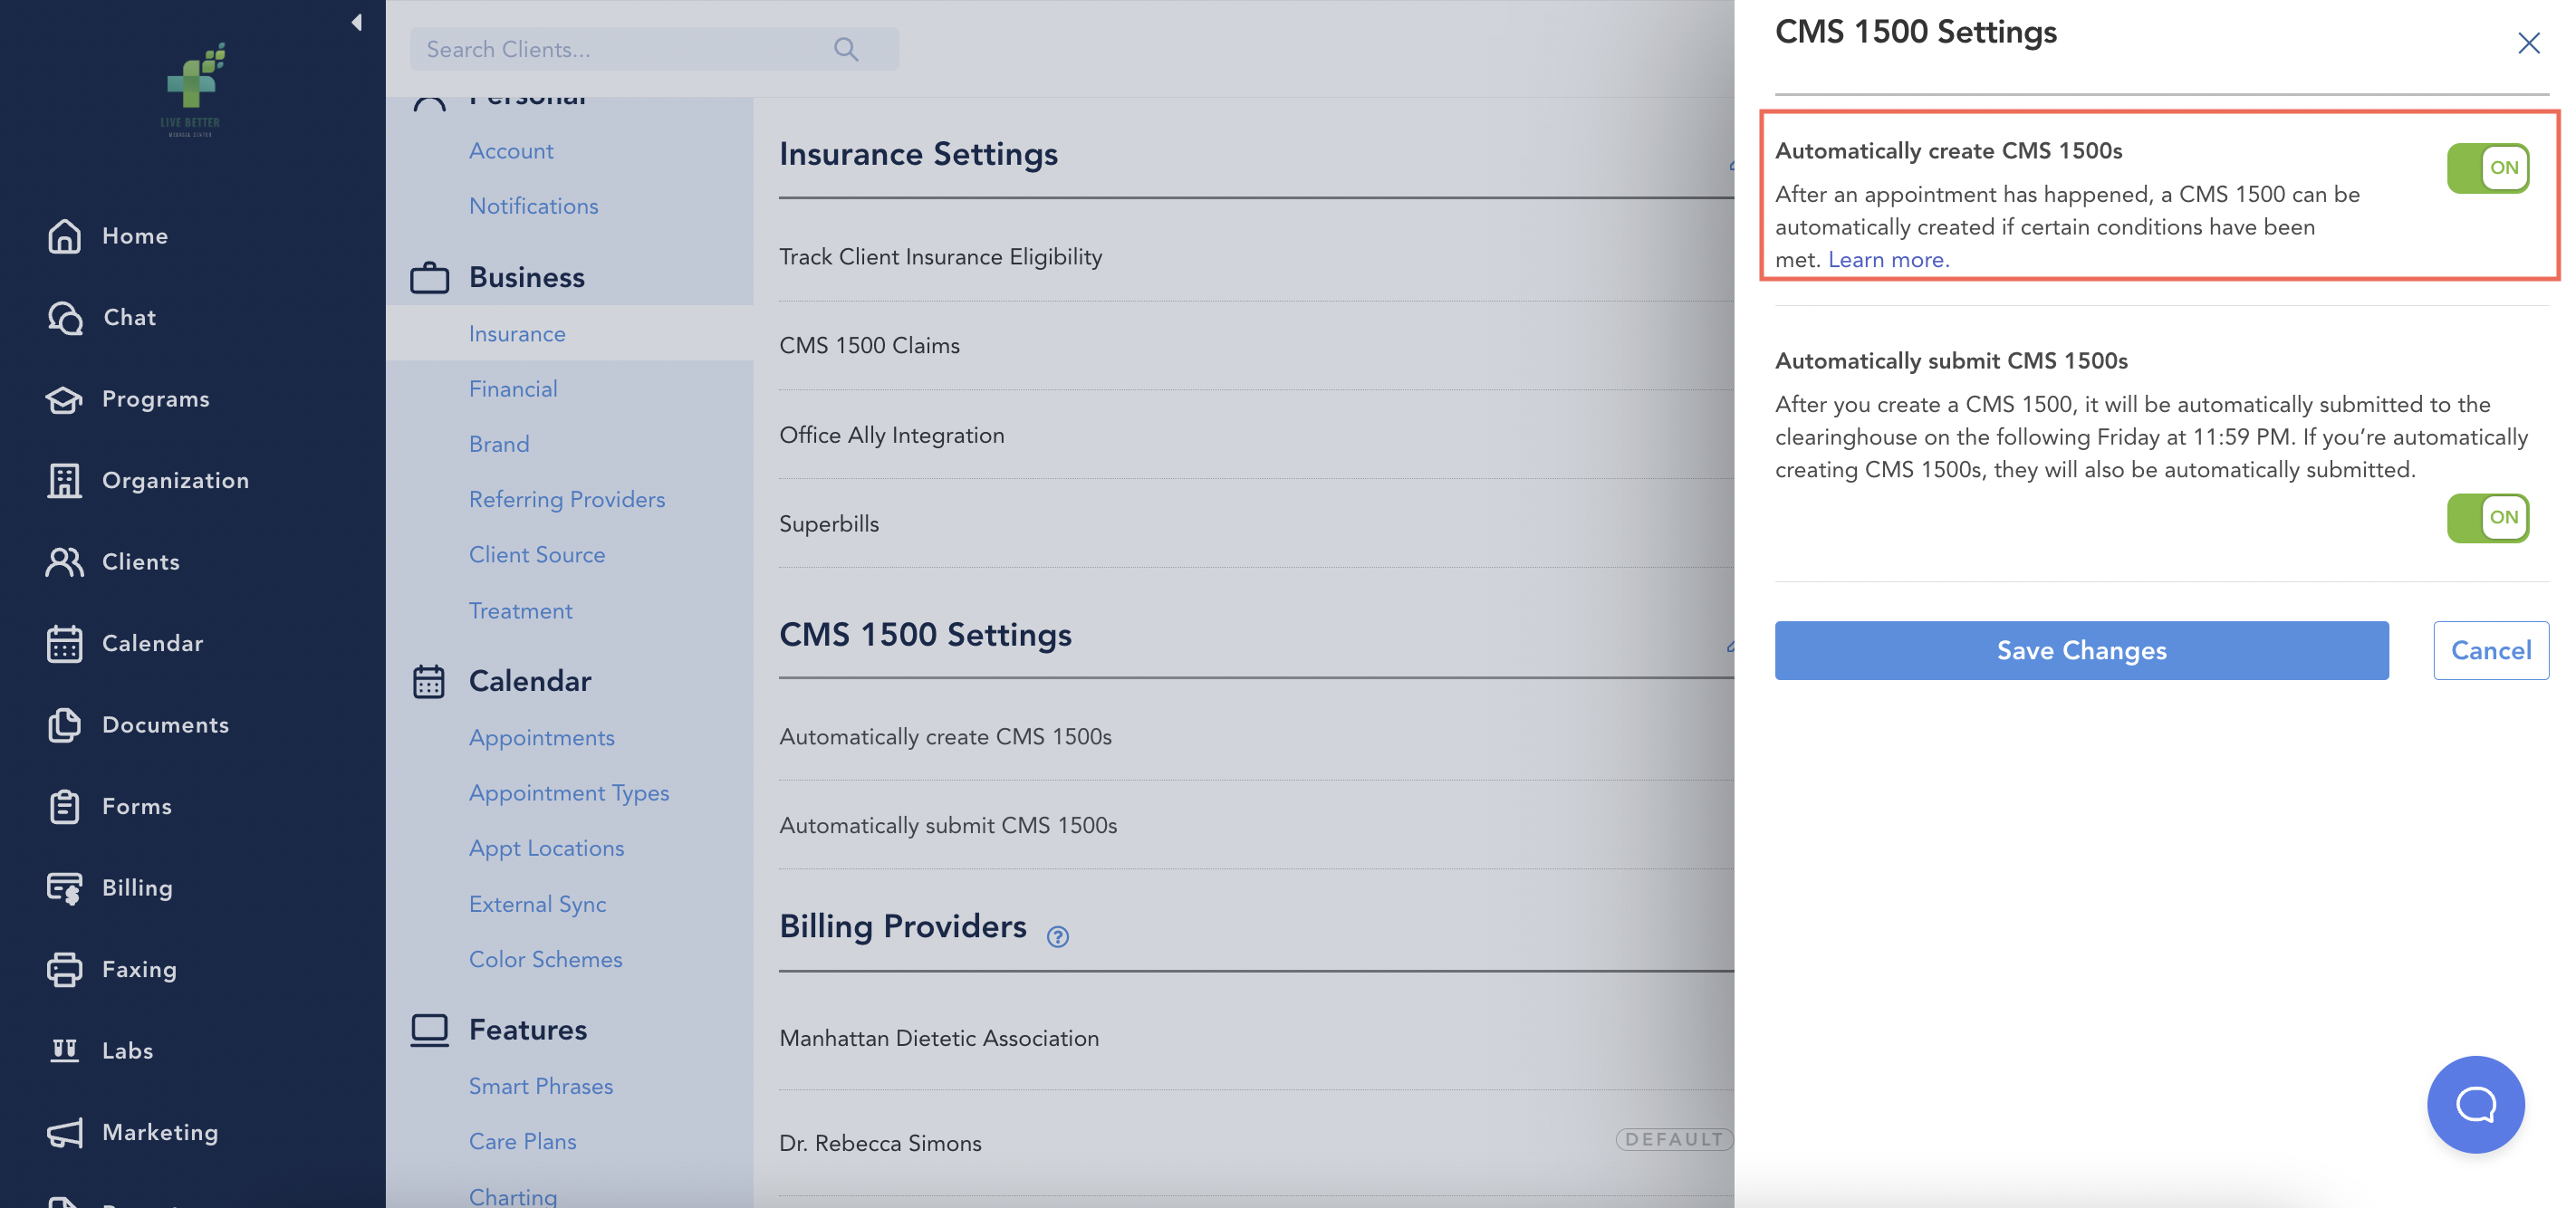Select the Chat icon

tap(64, 317)
